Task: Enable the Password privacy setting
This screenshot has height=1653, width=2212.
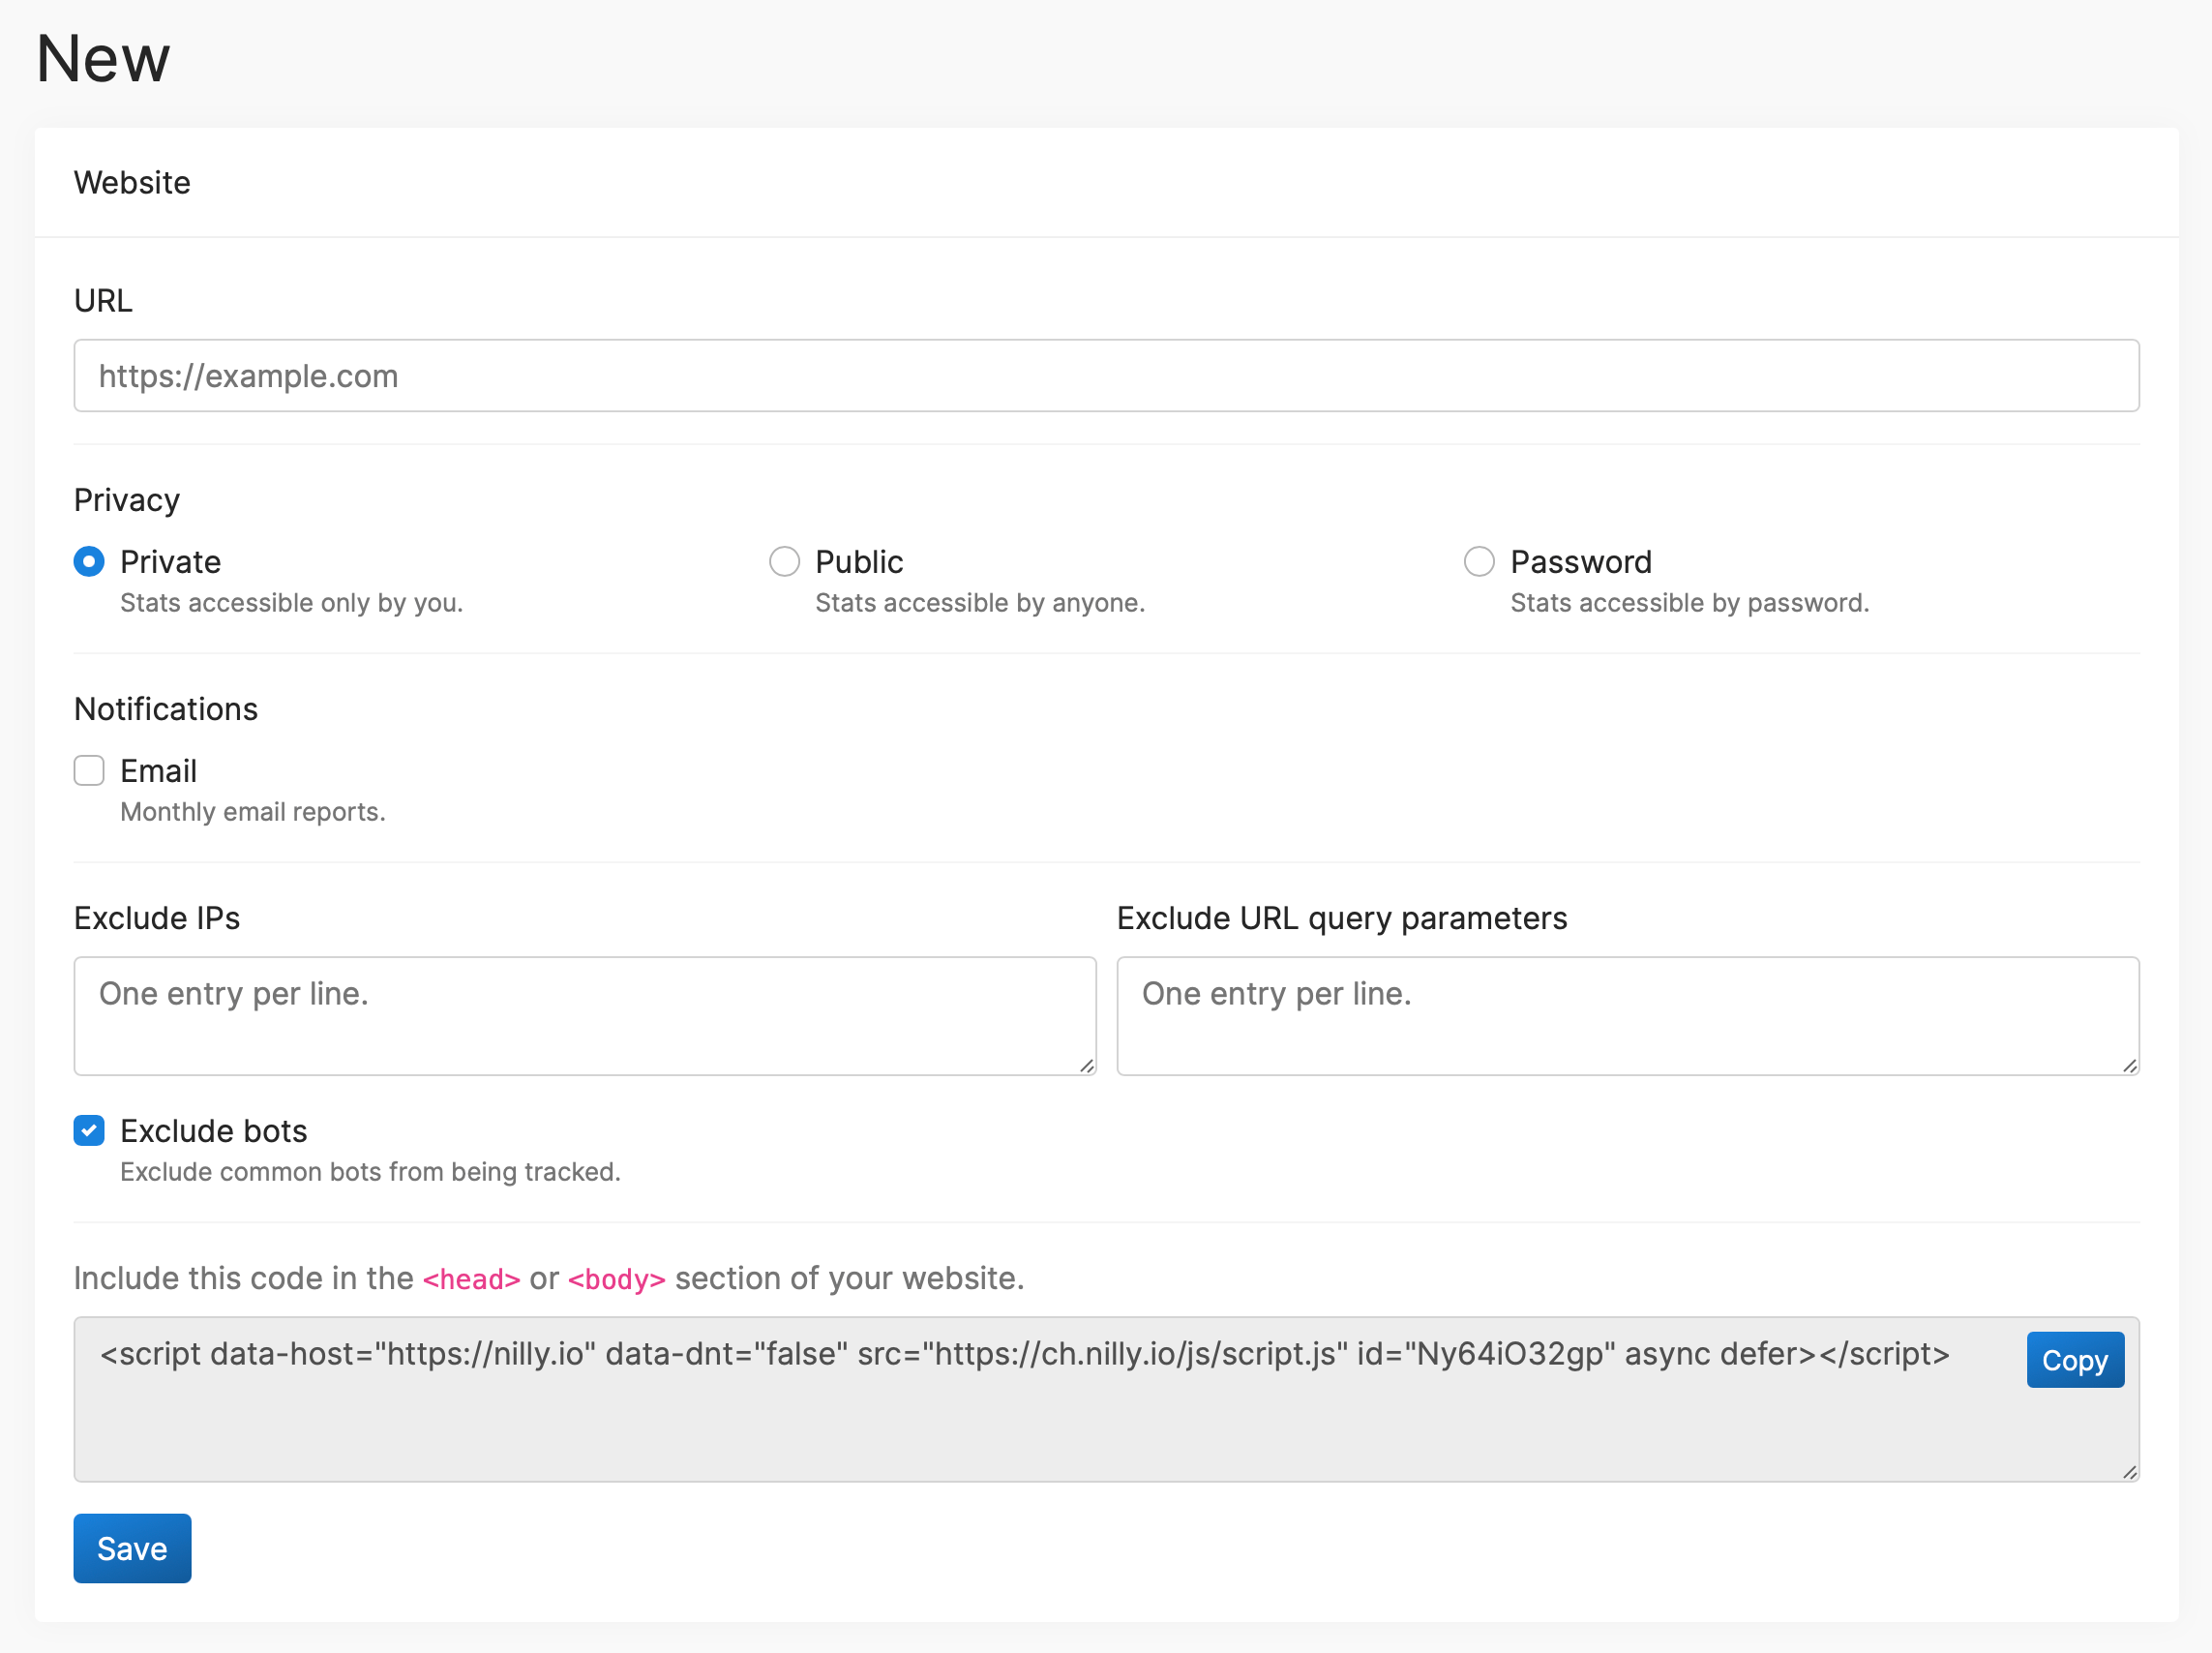Action: (1480, 559)
